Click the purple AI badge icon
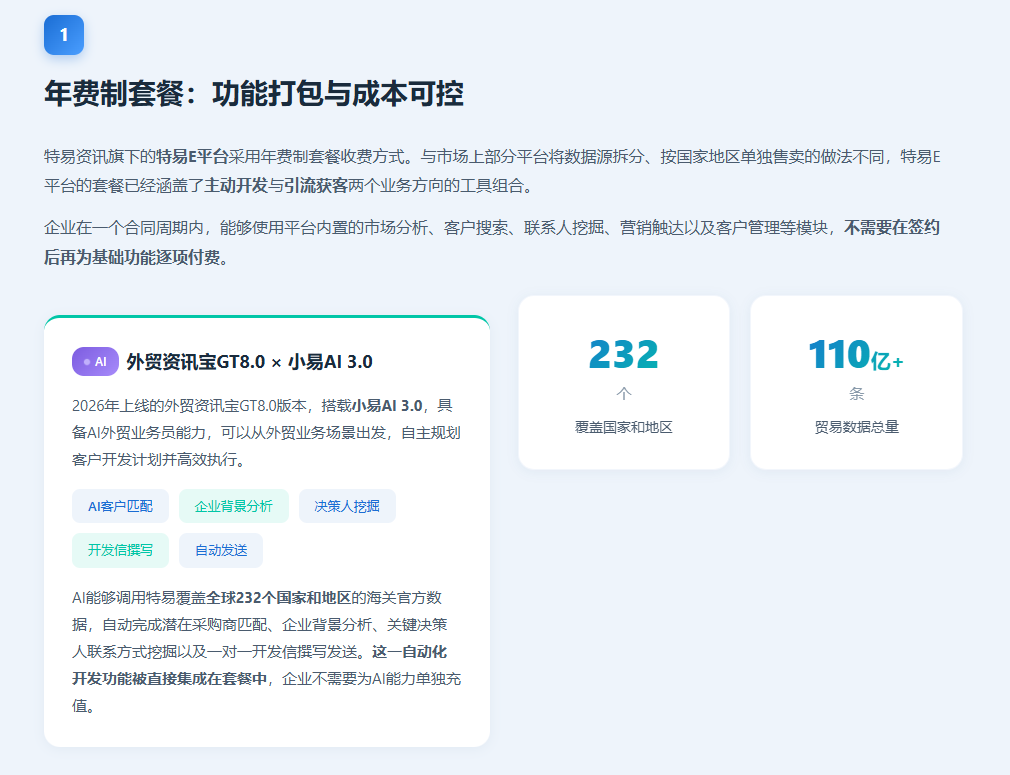The height and width of the screenshot is (775, 1010). [95, 361]
